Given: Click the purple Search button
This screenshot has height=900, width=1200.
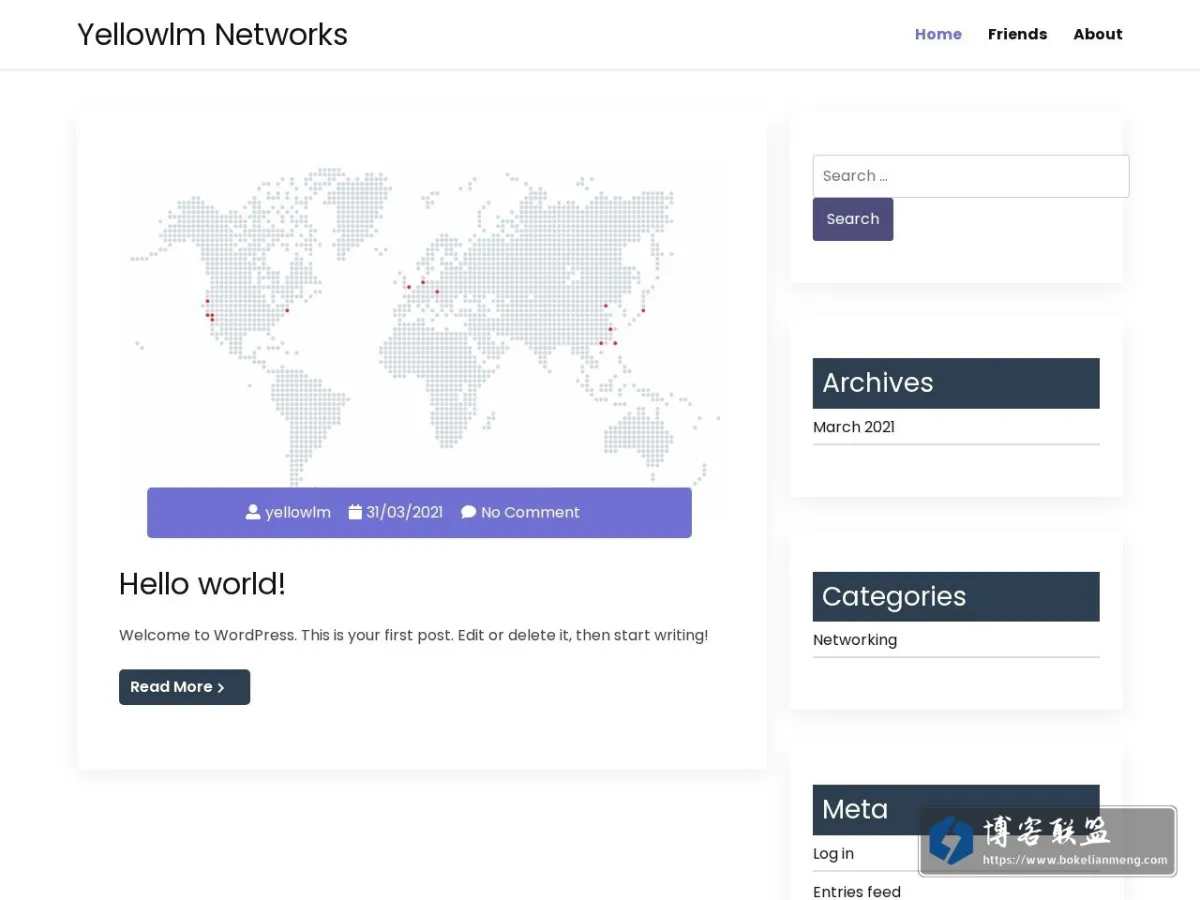Looking at the screenshot, I should (853, 219).
